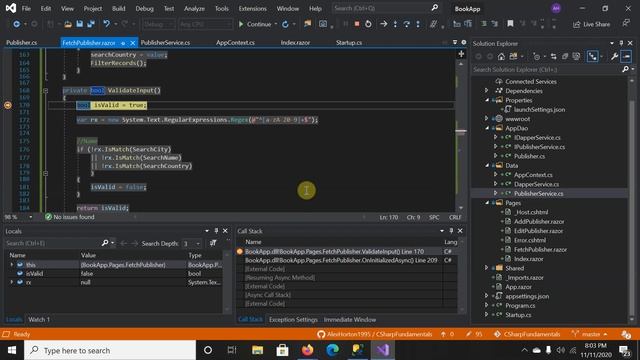The width and height of the screenshot is (640, 360).
Task: Open Firefox from the taskbar
Action: pyautogui.click(x=308, y=350)
